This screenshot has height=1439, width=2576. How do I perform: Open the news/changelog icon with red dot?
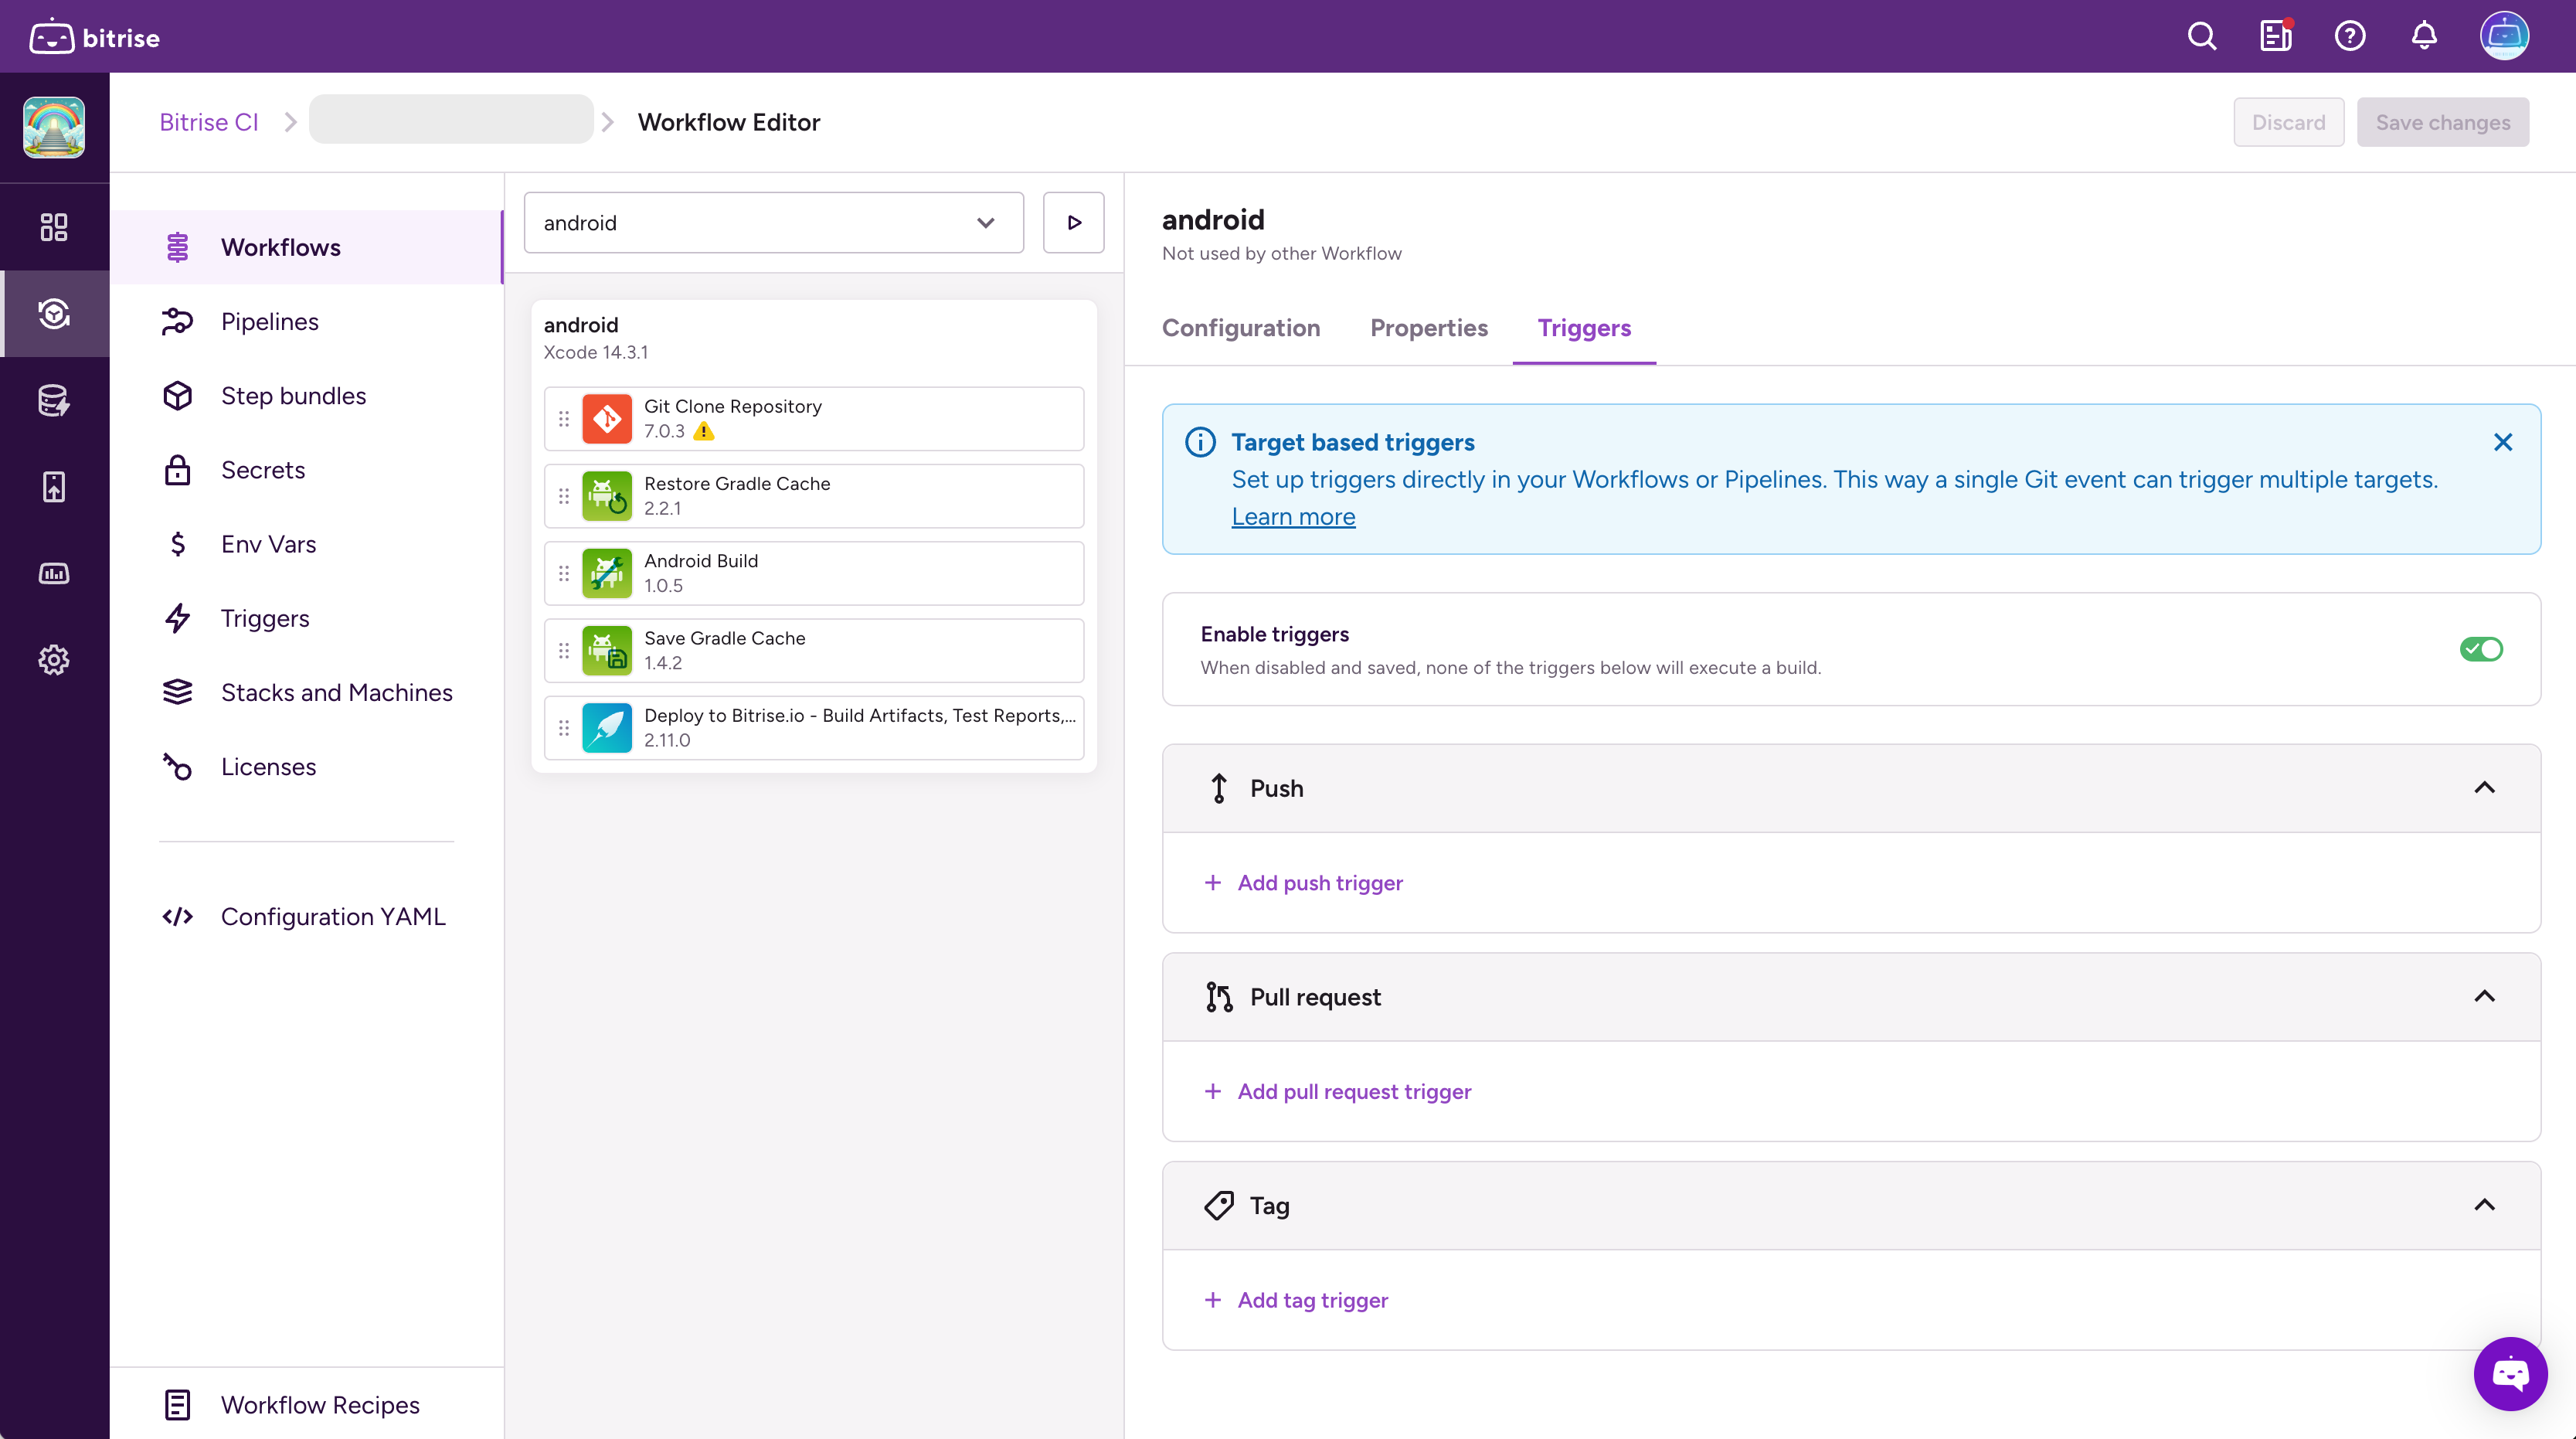[x=2276, y=36]
